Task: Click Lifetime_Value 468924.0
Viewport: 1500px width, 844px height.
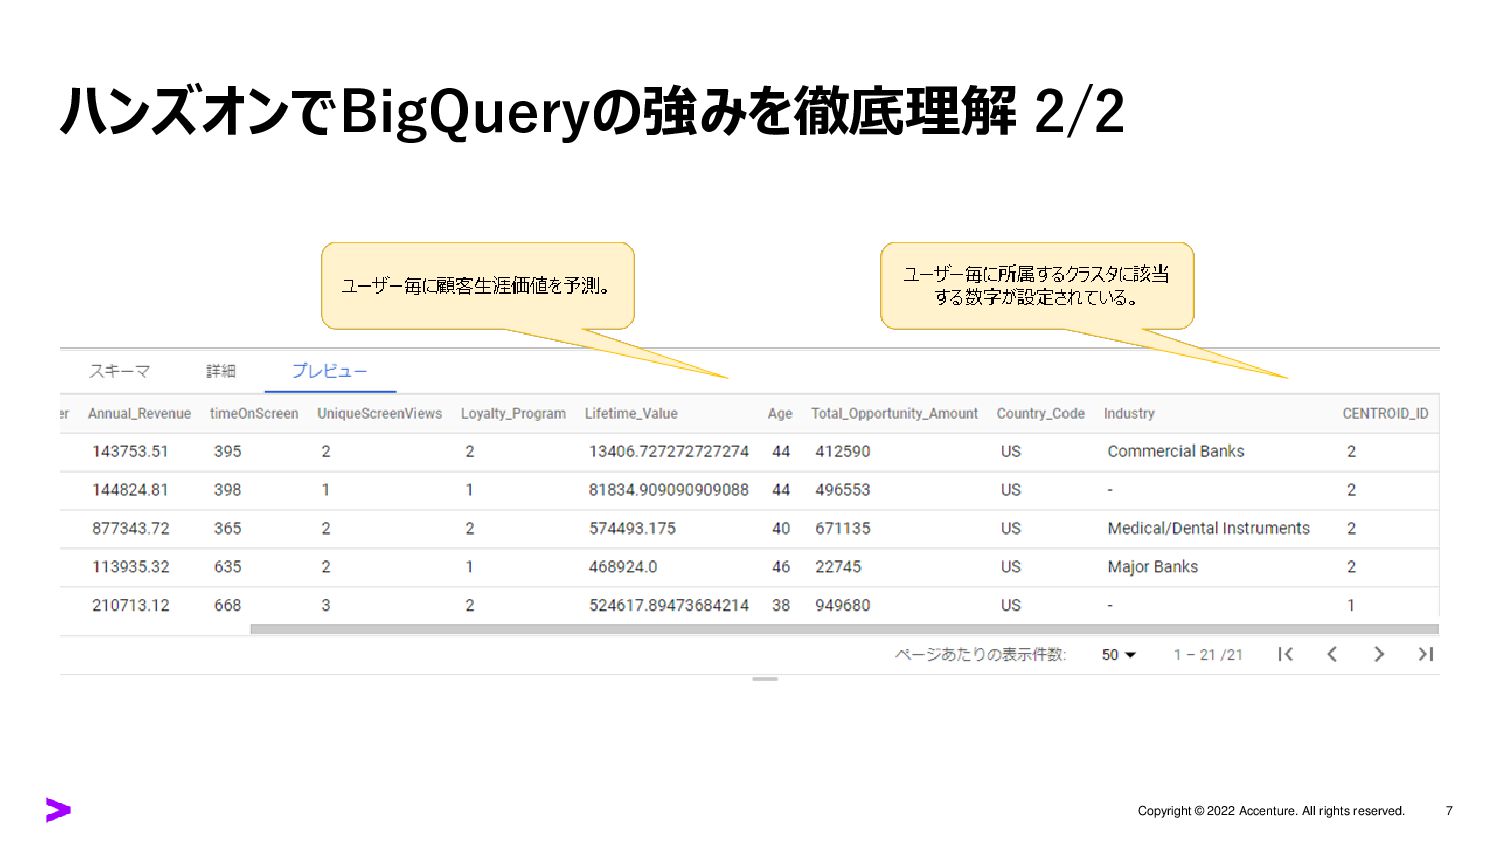Action: tap(623, 567)
